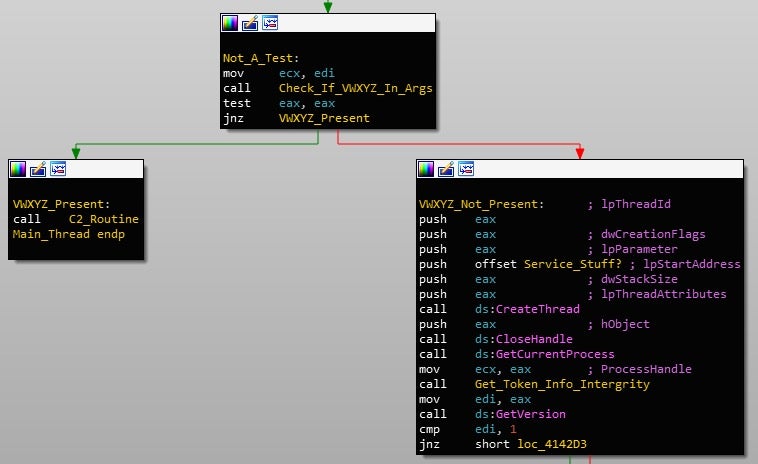Image resolution: width=758 pixels, height=464 pixels.
Task: Select the Check_If_VWXYZ_In_Args call target
Action: [355, 88]
